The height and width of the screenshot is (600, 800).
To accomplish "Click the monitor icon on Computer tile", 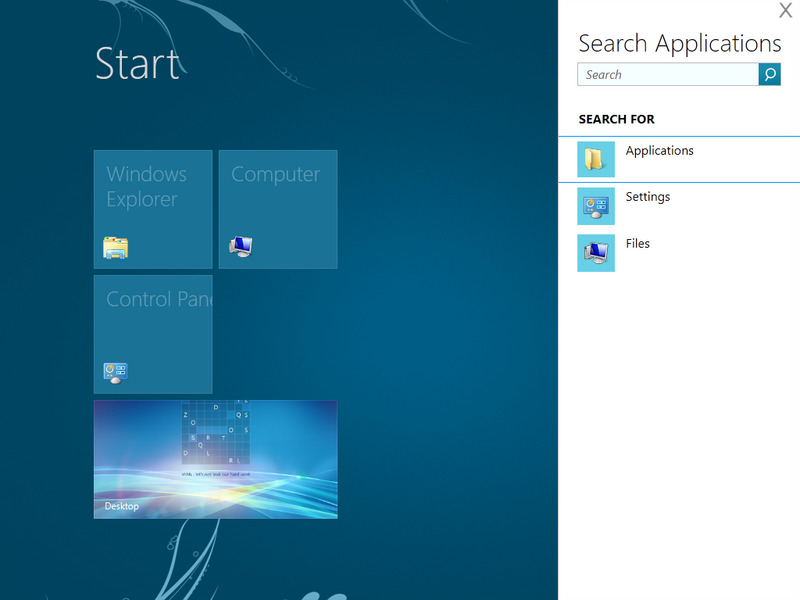I will 241,246.
